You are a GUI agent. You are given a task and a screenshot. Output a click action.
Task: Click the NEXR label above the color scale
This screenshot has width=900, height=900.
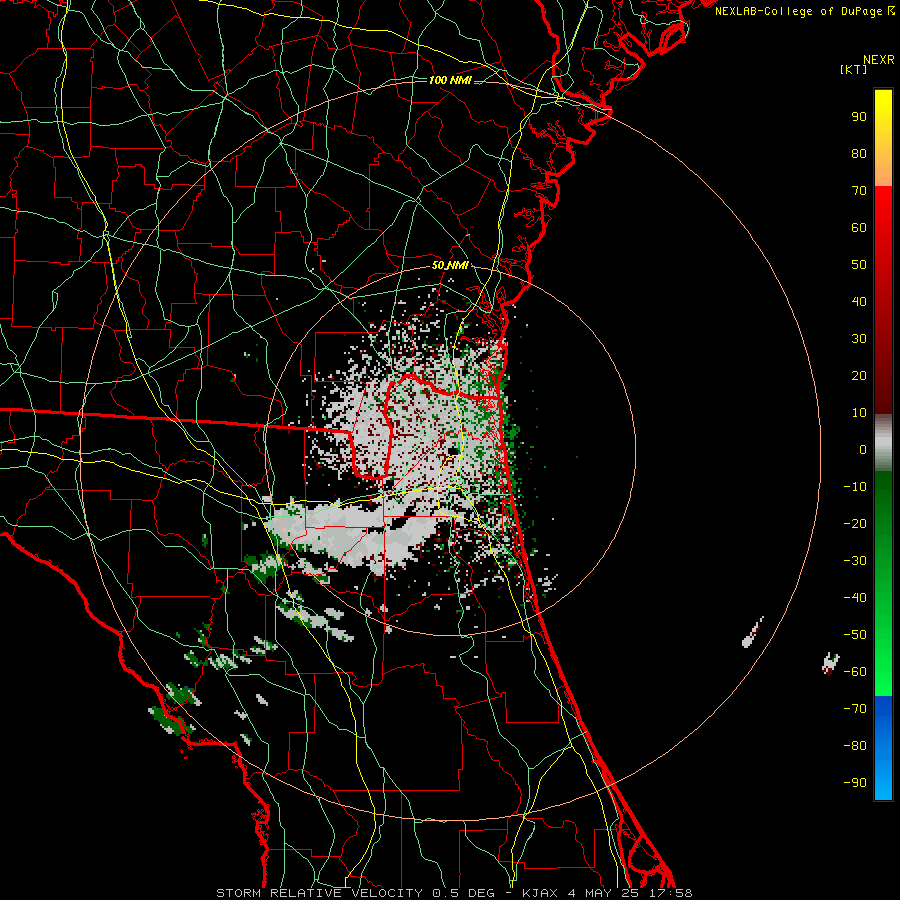878,60
